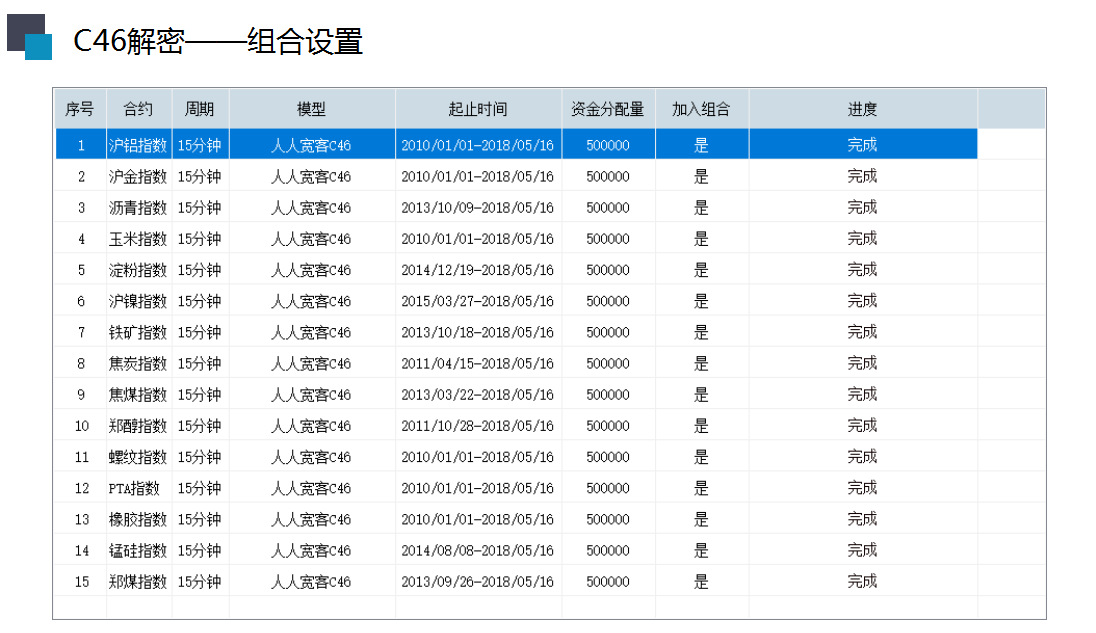Click date range 2013/03/22-2018/05/16 cell
This screenshot has height=633, width=1096.
[478, 395]
